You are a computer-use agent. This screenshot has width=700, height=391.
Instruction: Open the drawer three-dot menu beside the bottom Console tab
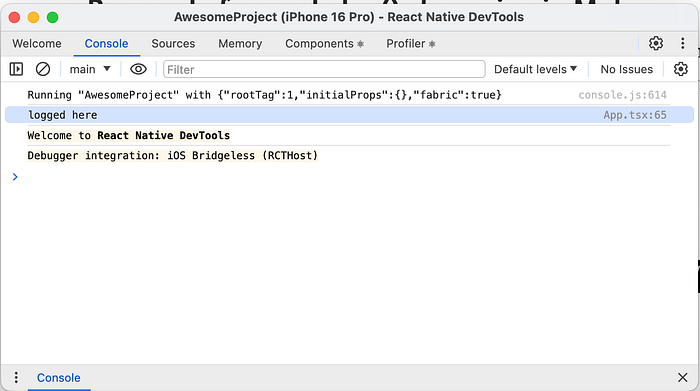tap(16, 378)
